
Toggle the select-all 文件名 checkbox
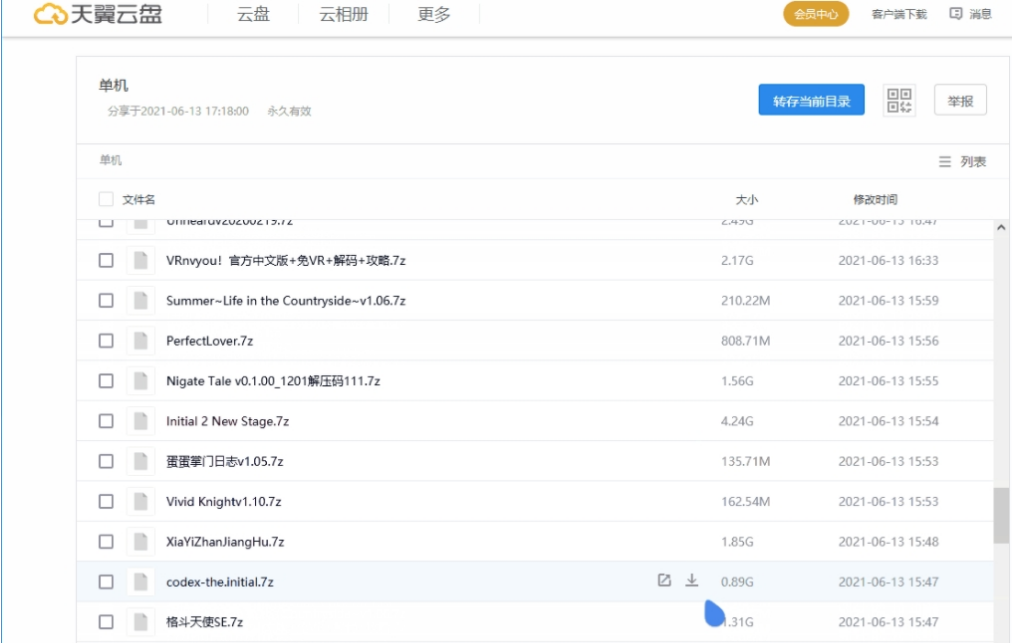106,200
